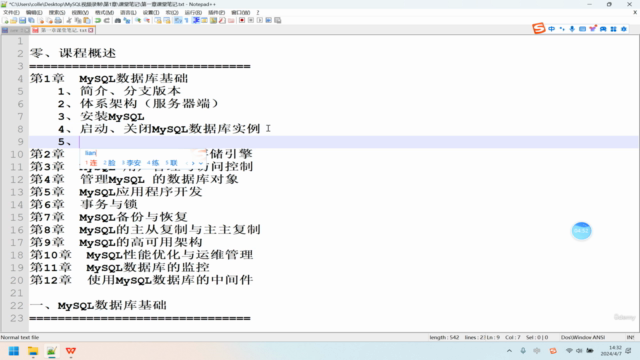The width and height of the screenshot is (640, 360).
Task: Open the 格式(M) menu
Action: click(x=104, y=13)
